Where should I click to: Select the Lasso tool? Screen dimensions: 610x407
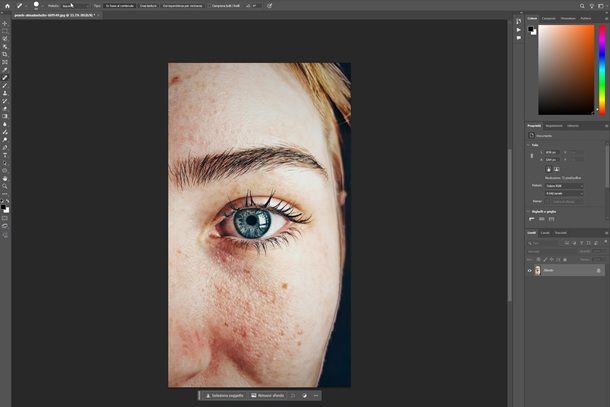pyautogui.click(x=5, y=39)
